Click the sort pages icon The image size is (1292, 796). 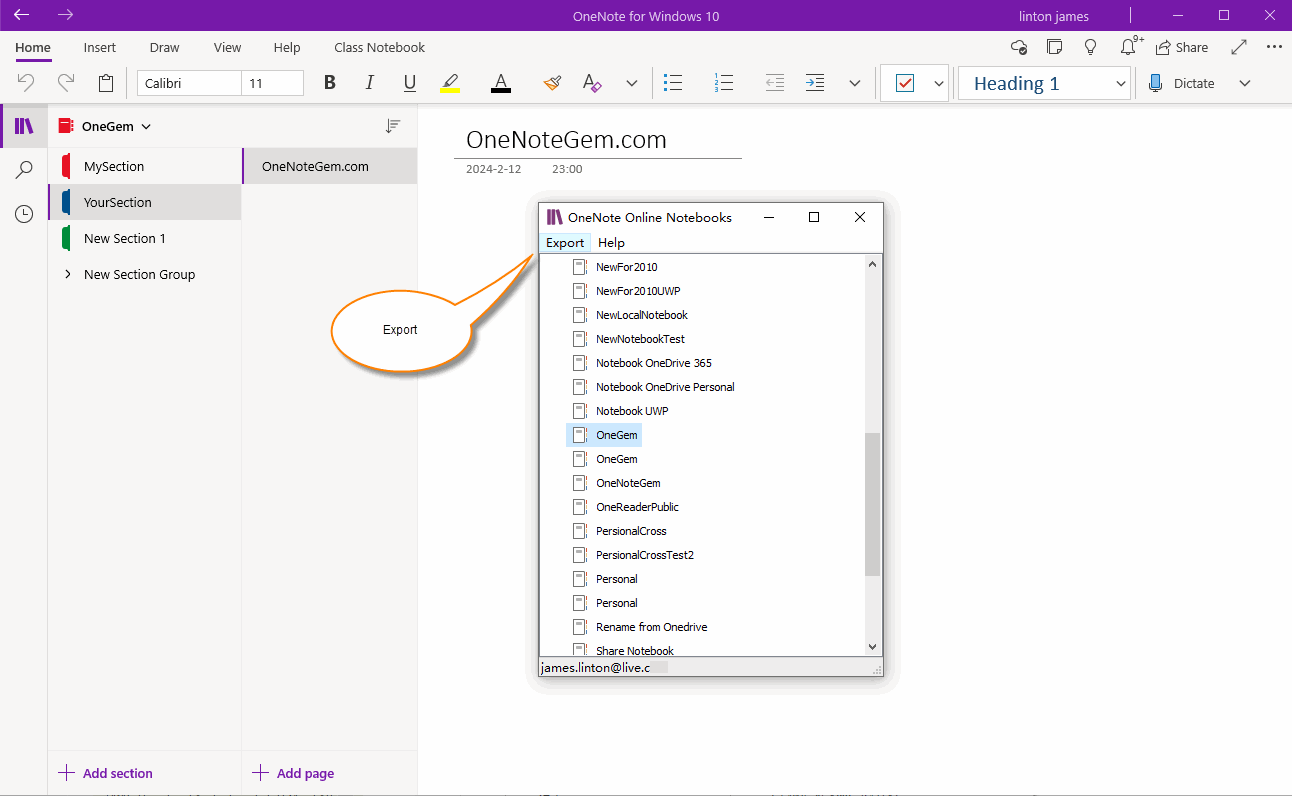coord(393,126)
